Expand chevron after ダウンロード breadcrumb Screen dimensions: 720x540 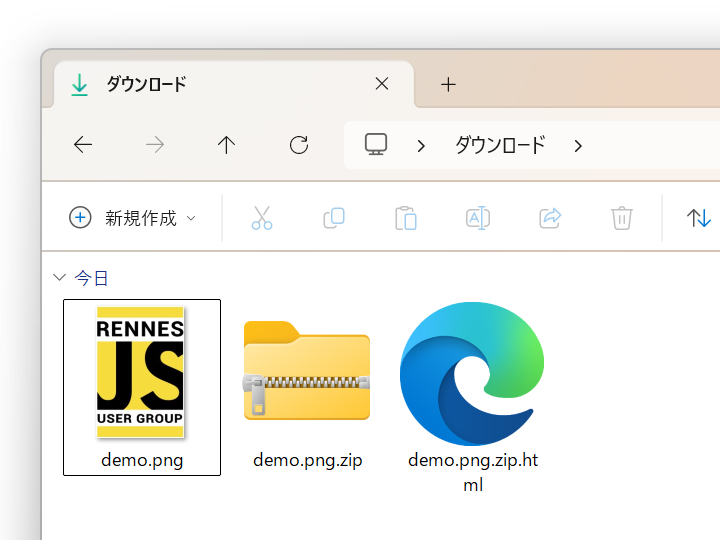pos(578,146)
